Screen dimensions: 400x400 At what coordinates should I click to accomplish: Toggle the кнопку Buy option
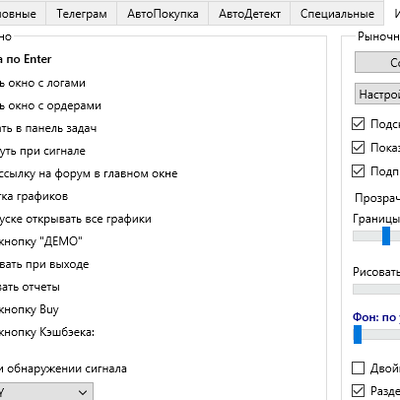[29, 309]
